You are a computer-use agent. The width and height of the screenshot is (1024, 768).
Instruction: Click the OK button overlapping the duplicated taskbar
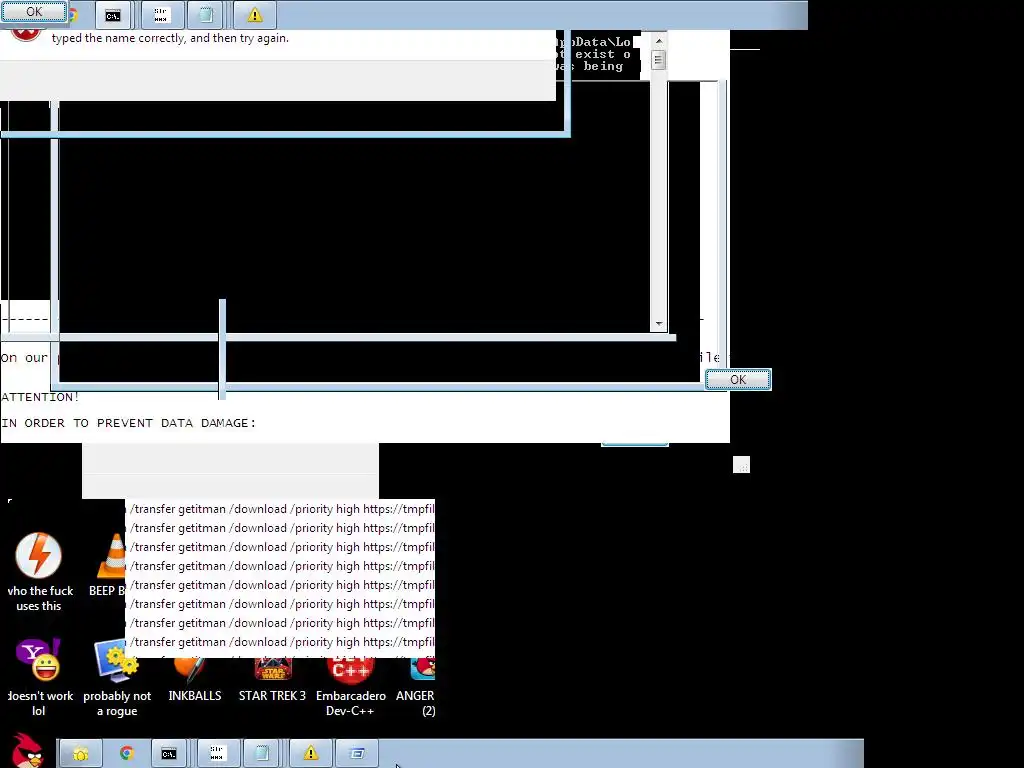tap(34, 11)
